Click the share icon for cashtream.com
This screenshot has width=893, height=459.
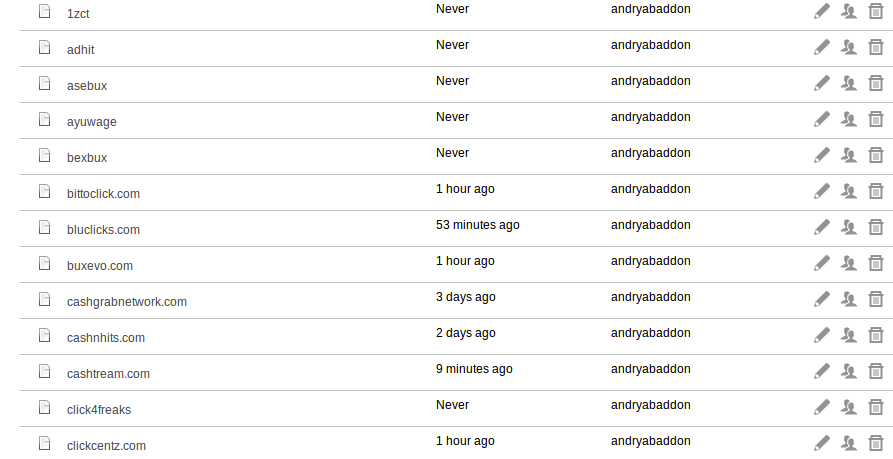coord(849,371)
